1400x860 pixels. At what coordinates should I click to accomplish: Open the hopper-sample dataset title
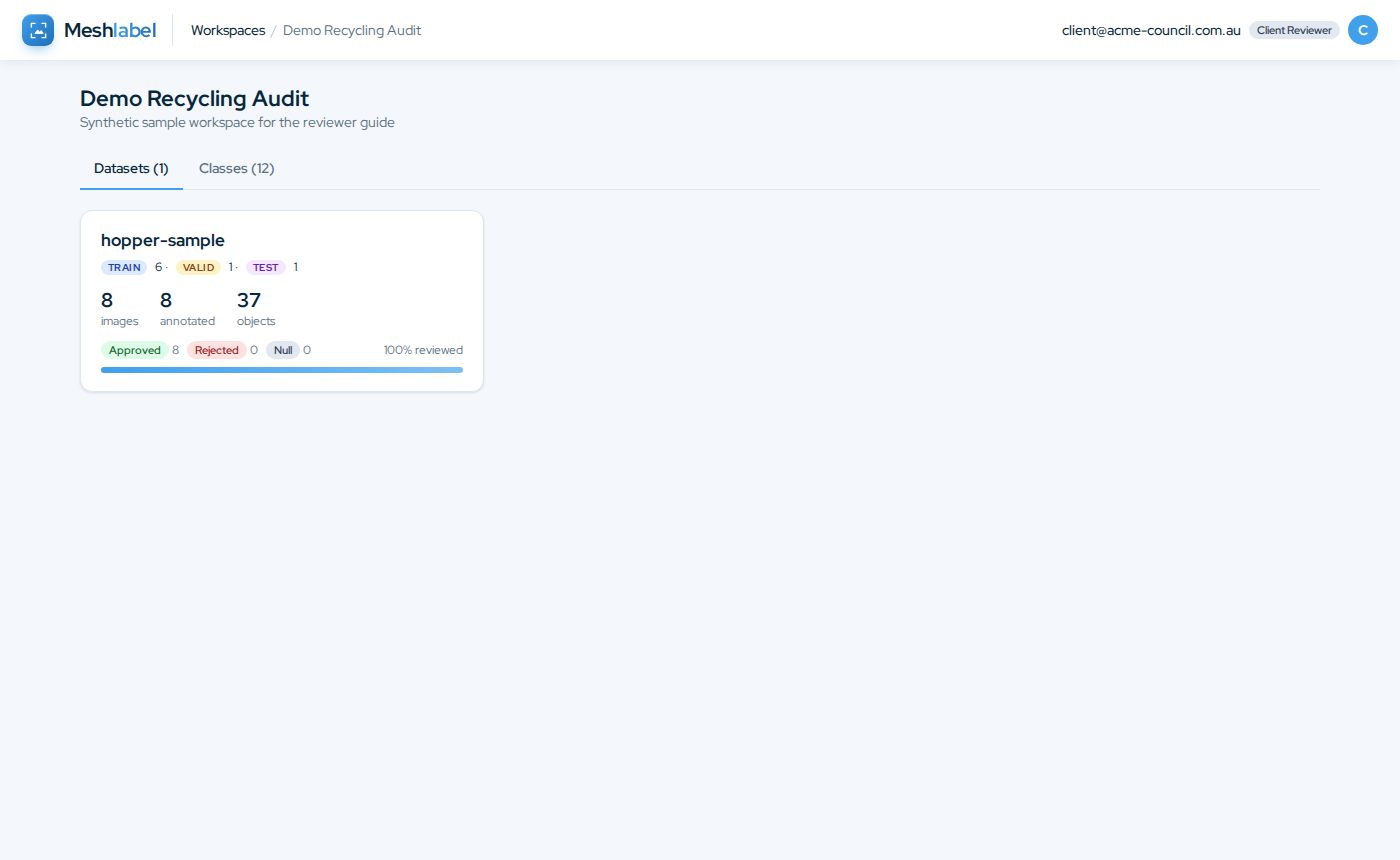tap(163, 240)
